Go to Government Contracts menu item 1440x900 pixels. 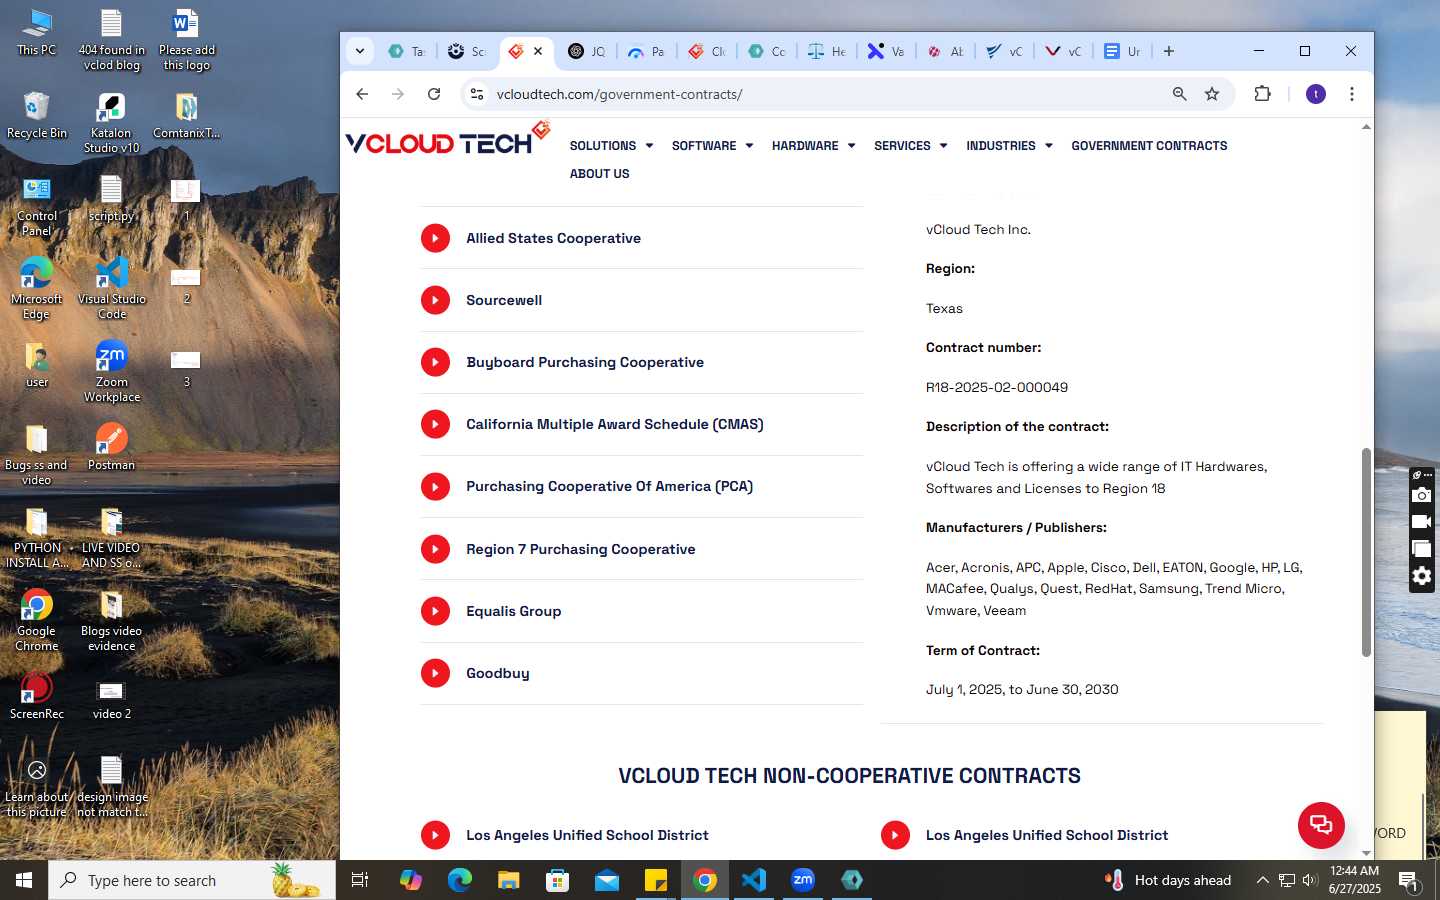click(x=1149, y=146)
